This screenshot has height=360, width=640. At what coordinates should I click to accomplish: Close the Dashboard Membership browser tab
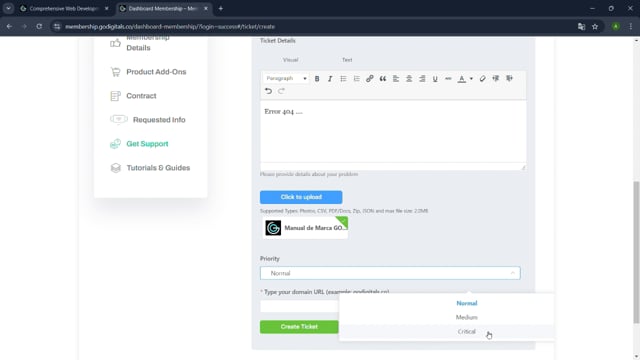[206, 9]
